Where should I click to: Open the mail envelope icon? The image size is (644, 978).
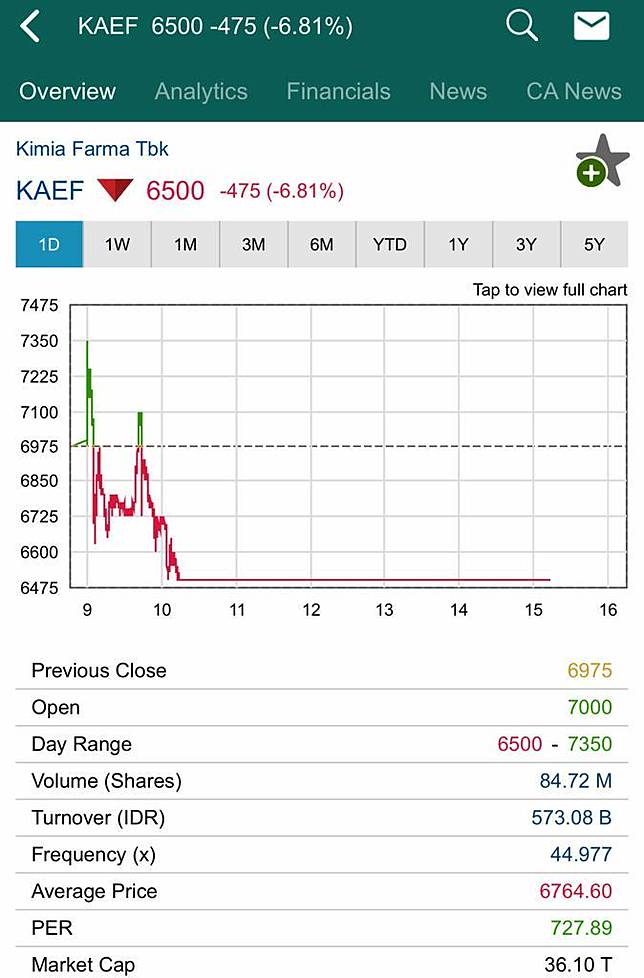591,27
